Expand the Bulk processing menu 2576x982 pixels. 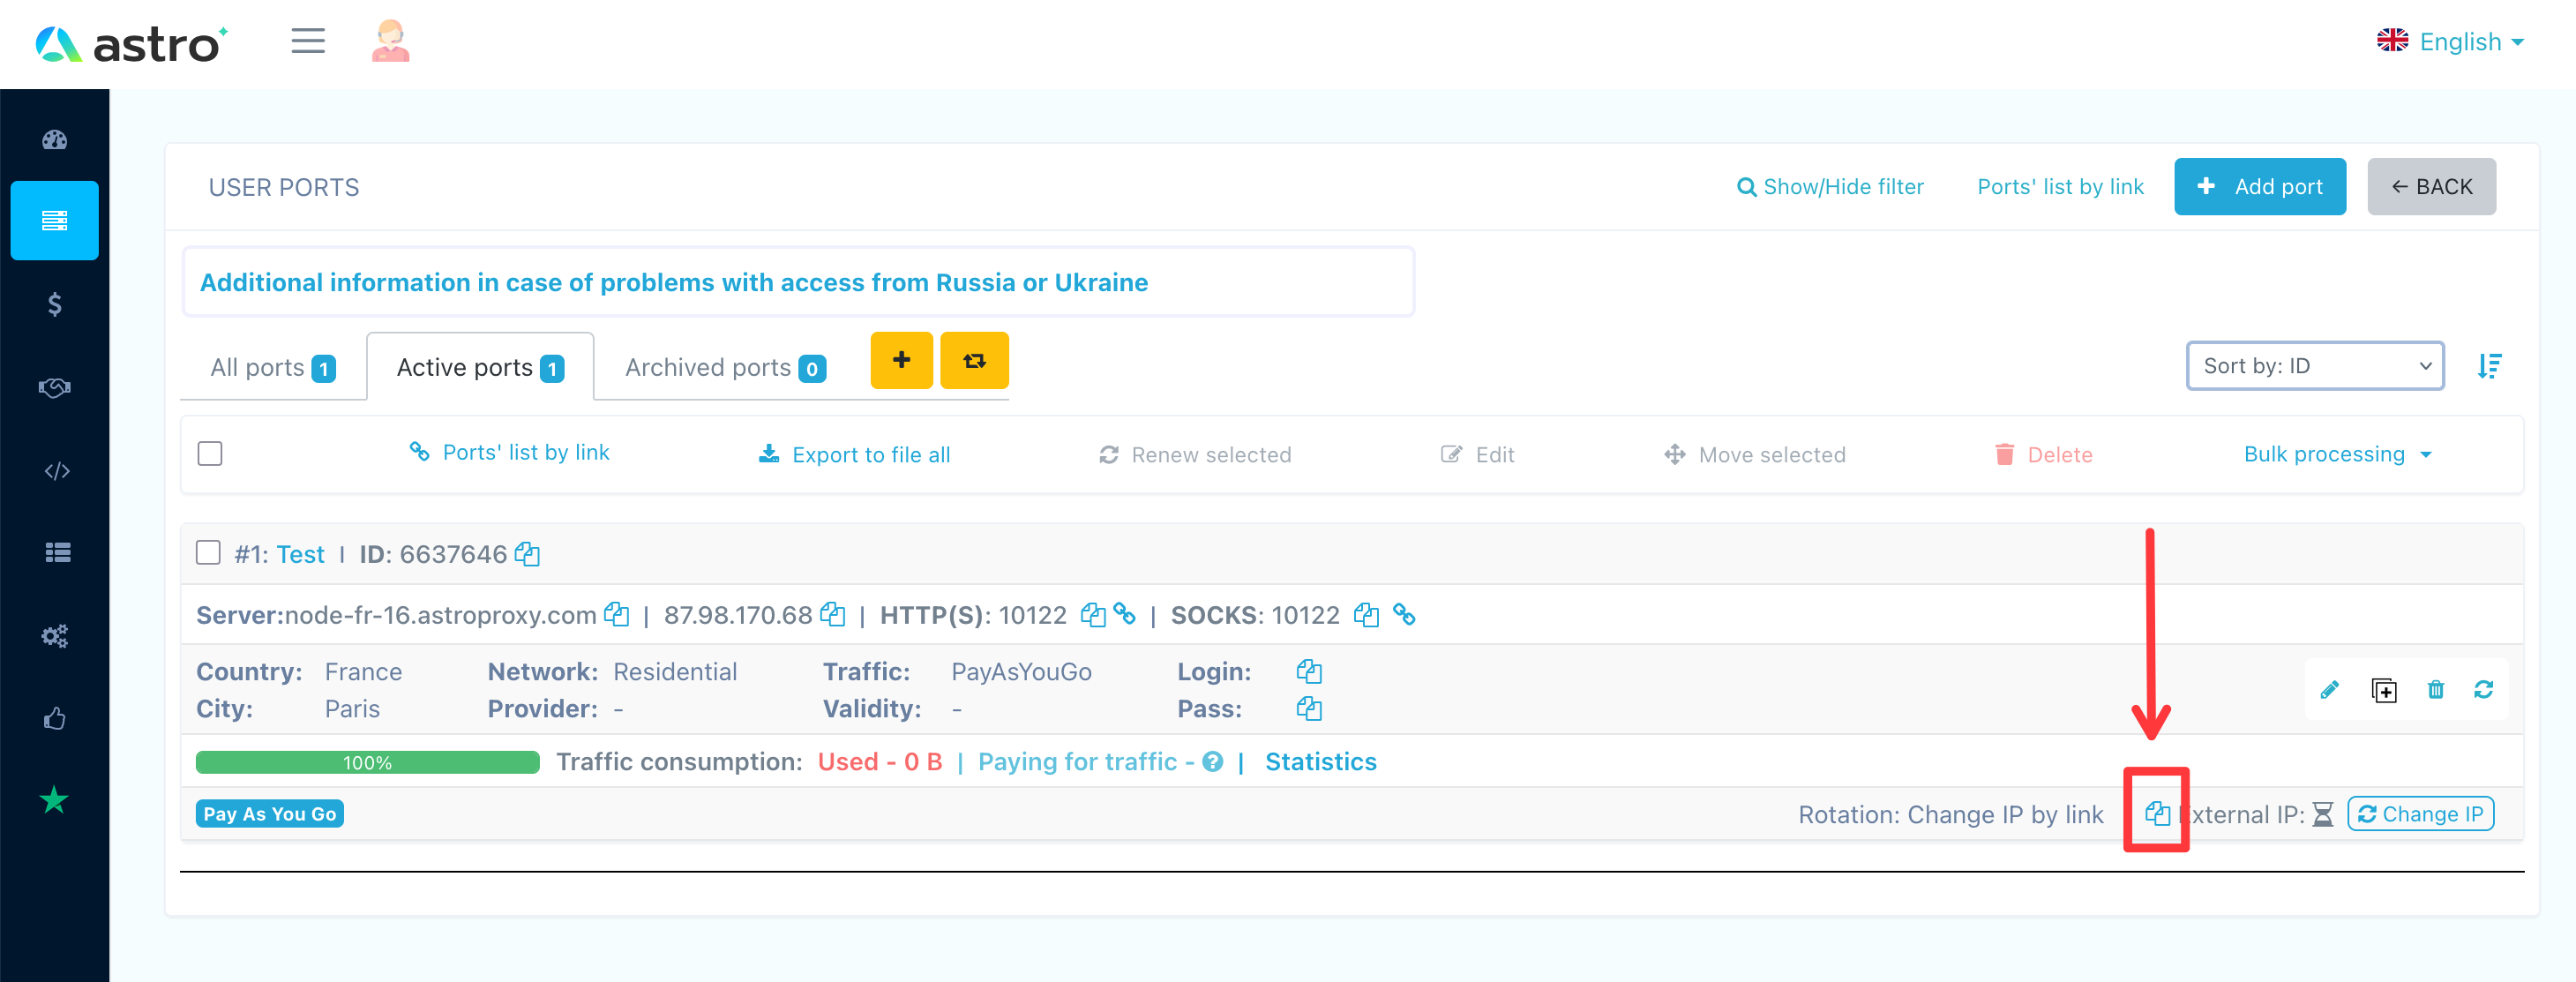(2337, 454)
